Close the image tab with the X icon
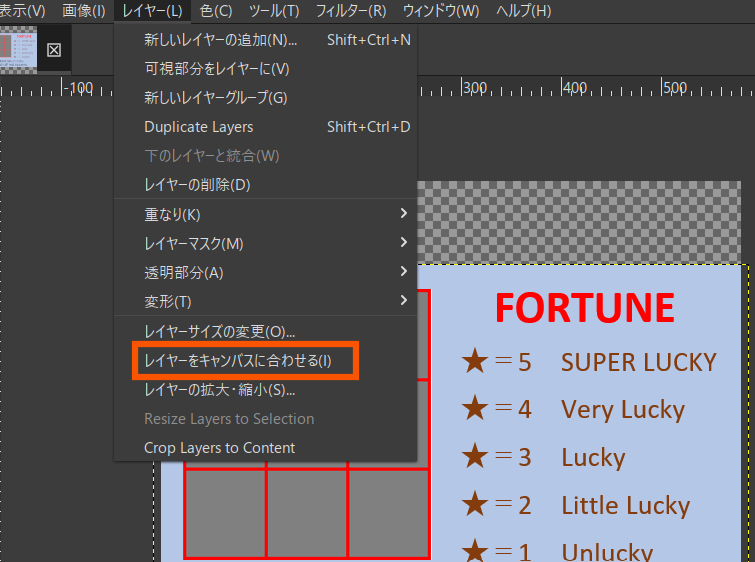This screenshot has height=562, width=755. [x=54, y=49]
